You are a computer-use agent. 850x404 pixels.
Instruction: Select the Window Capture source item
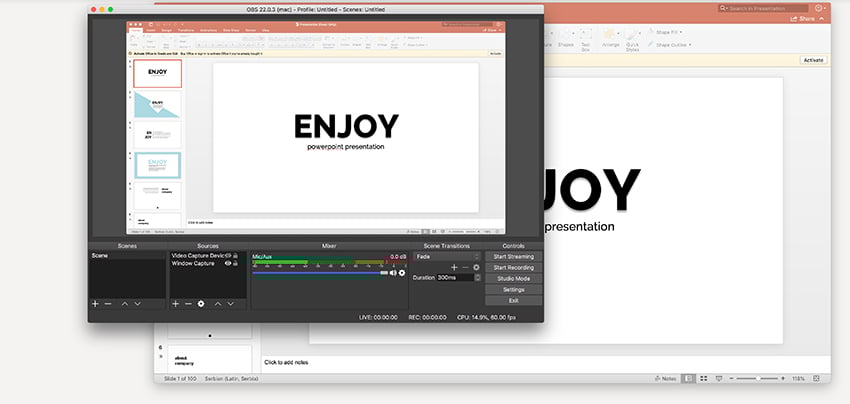tap(195, 263)
